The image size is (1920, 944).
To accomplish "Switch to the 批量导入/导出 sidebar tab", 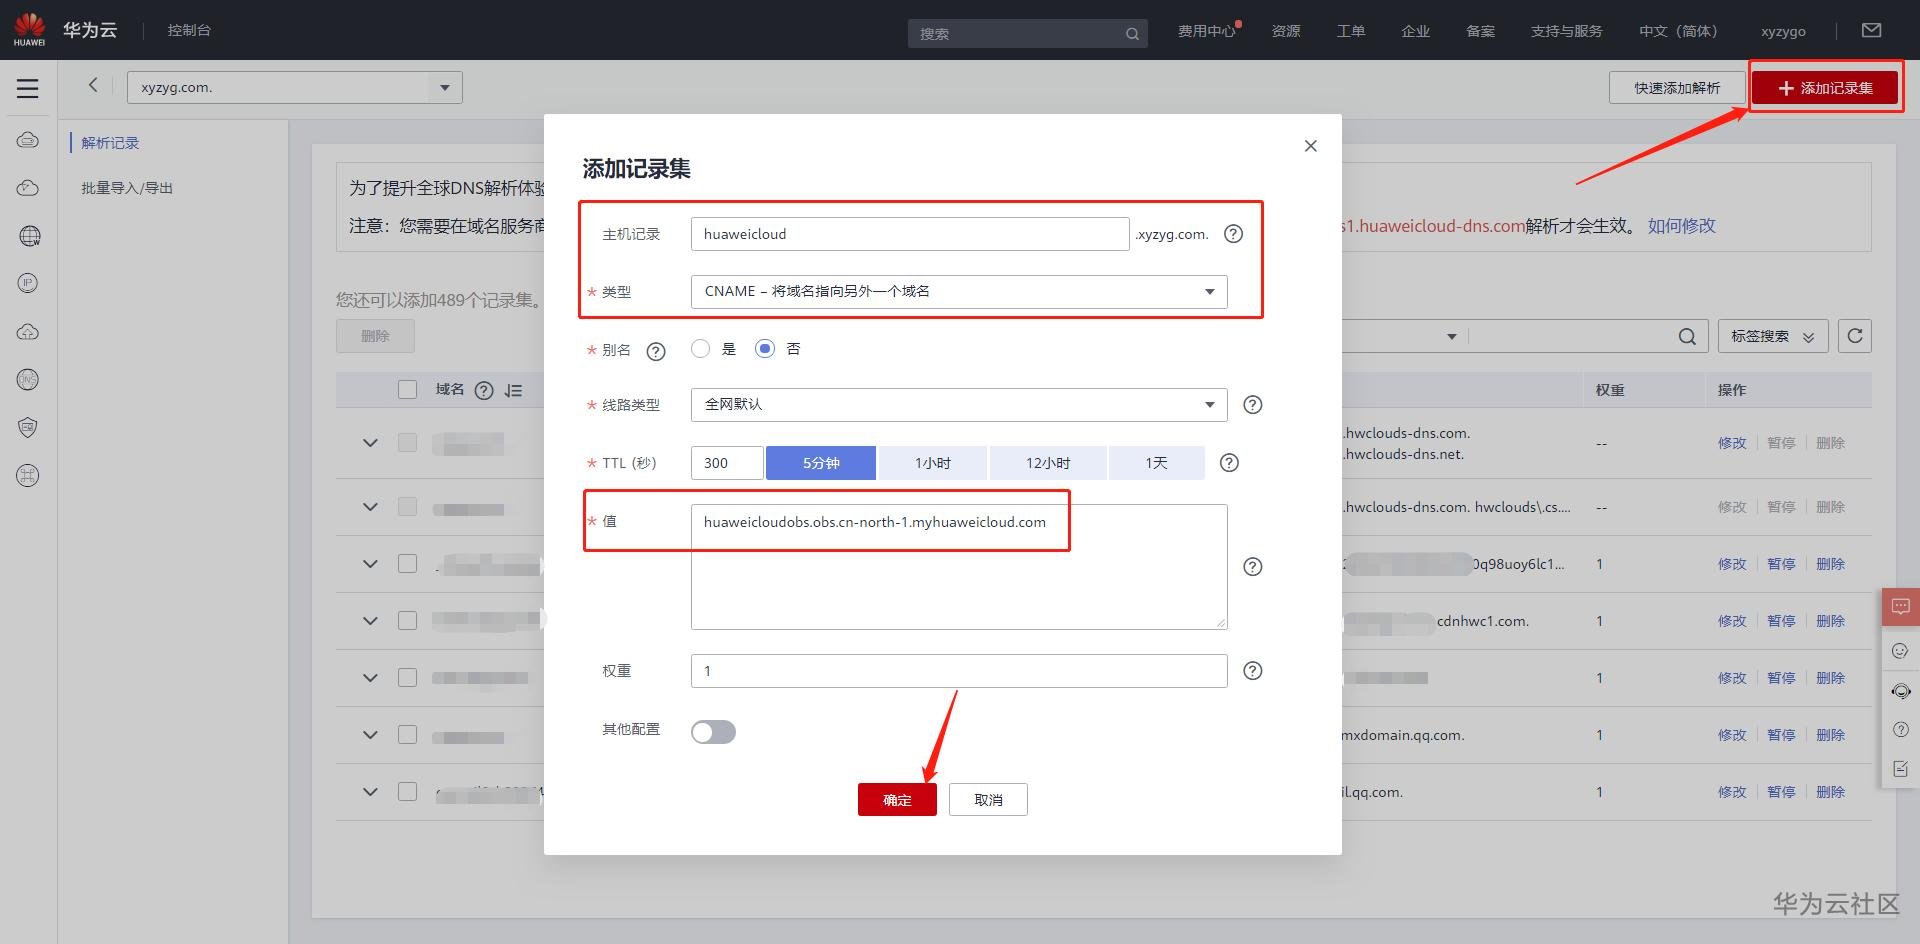I will tap(127, 188).
